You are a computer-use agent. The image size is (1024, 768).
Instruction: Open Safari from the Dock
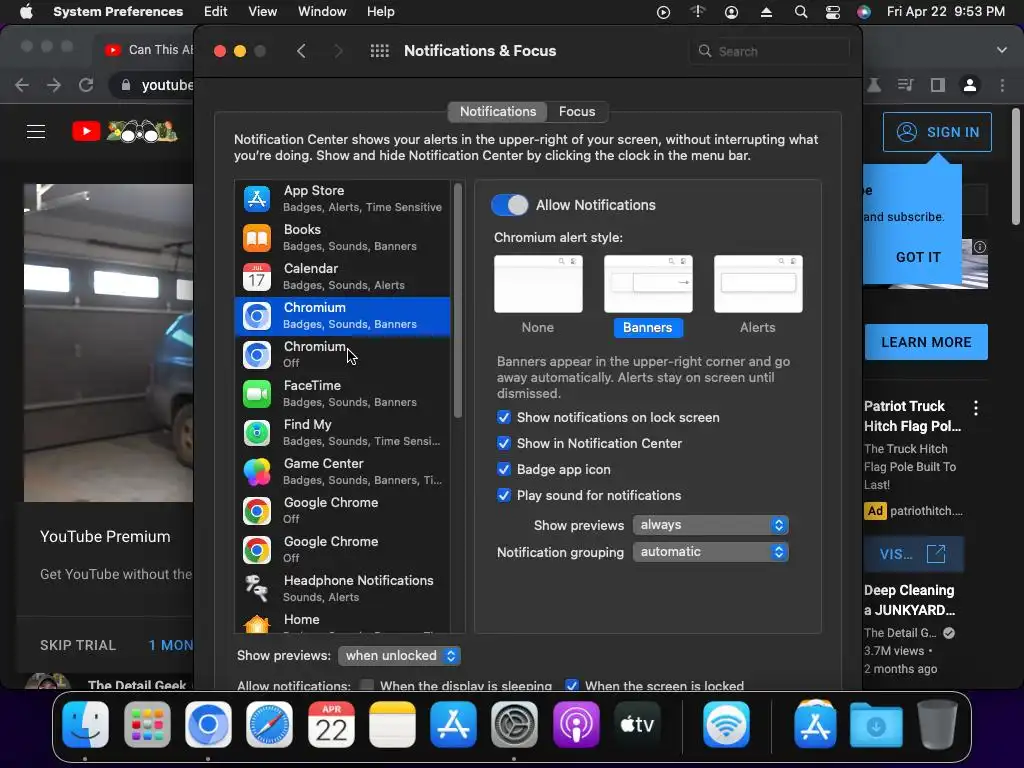coord(270,724)
